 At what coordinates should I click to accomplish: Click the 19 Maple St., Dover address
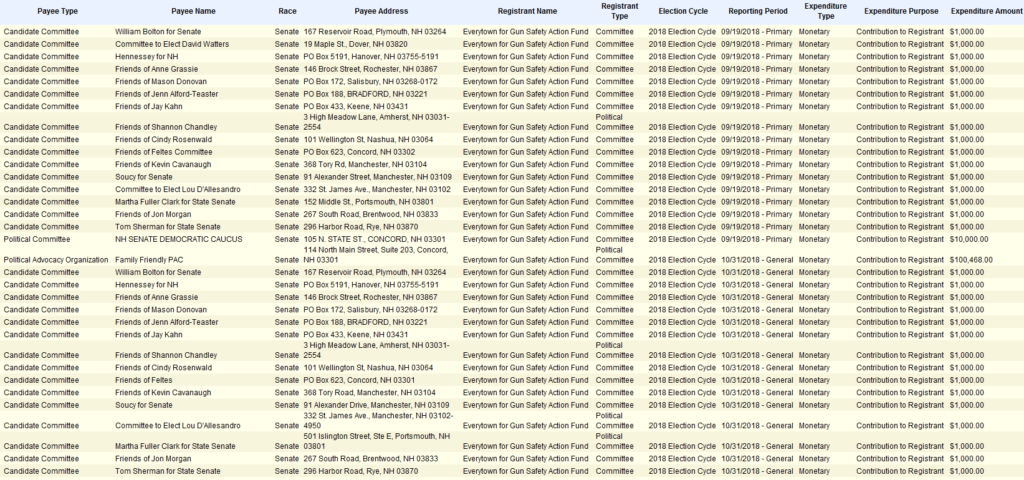tap(360, 44)
